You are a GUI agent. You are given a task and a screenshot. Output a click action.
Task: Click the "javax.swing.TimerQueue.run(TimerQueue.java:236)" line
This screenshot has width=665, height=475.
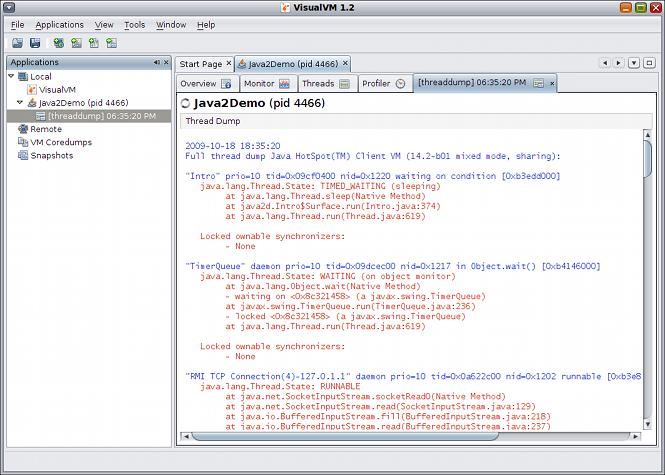[x=350, y=306]
